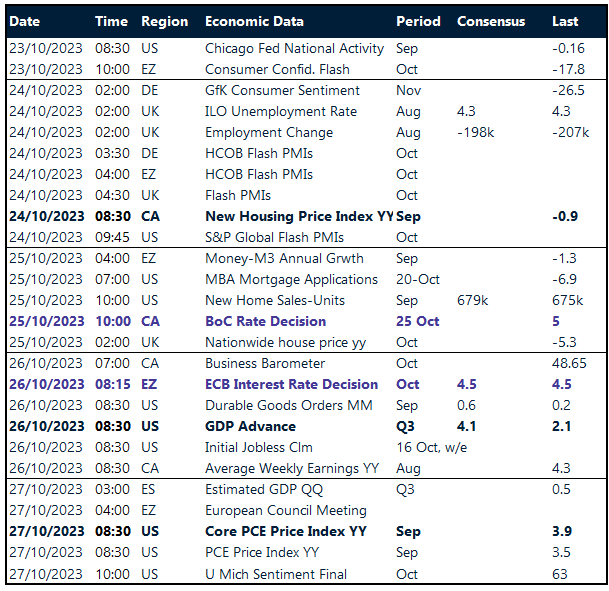Click the Region column header
The width and height of the screenshot is (609, 591).
pyautogui.click(x=164, y=21)
